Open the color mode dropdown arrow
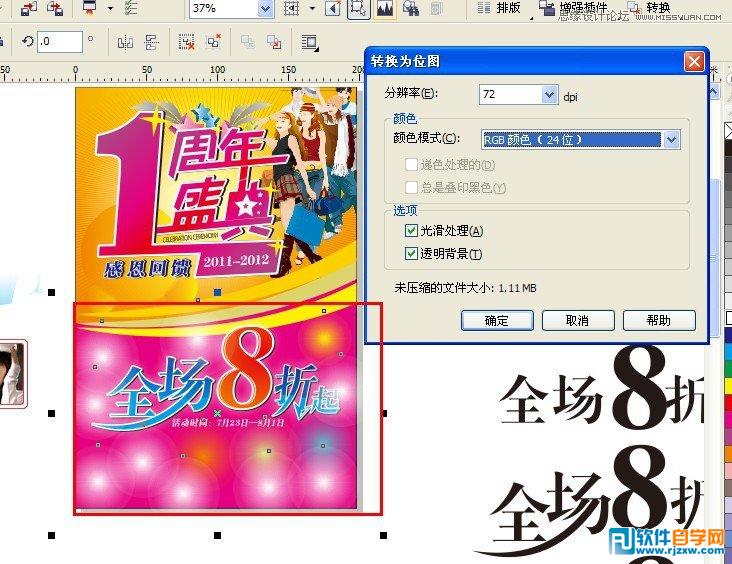The image size is (732, 564). (671, 139)
